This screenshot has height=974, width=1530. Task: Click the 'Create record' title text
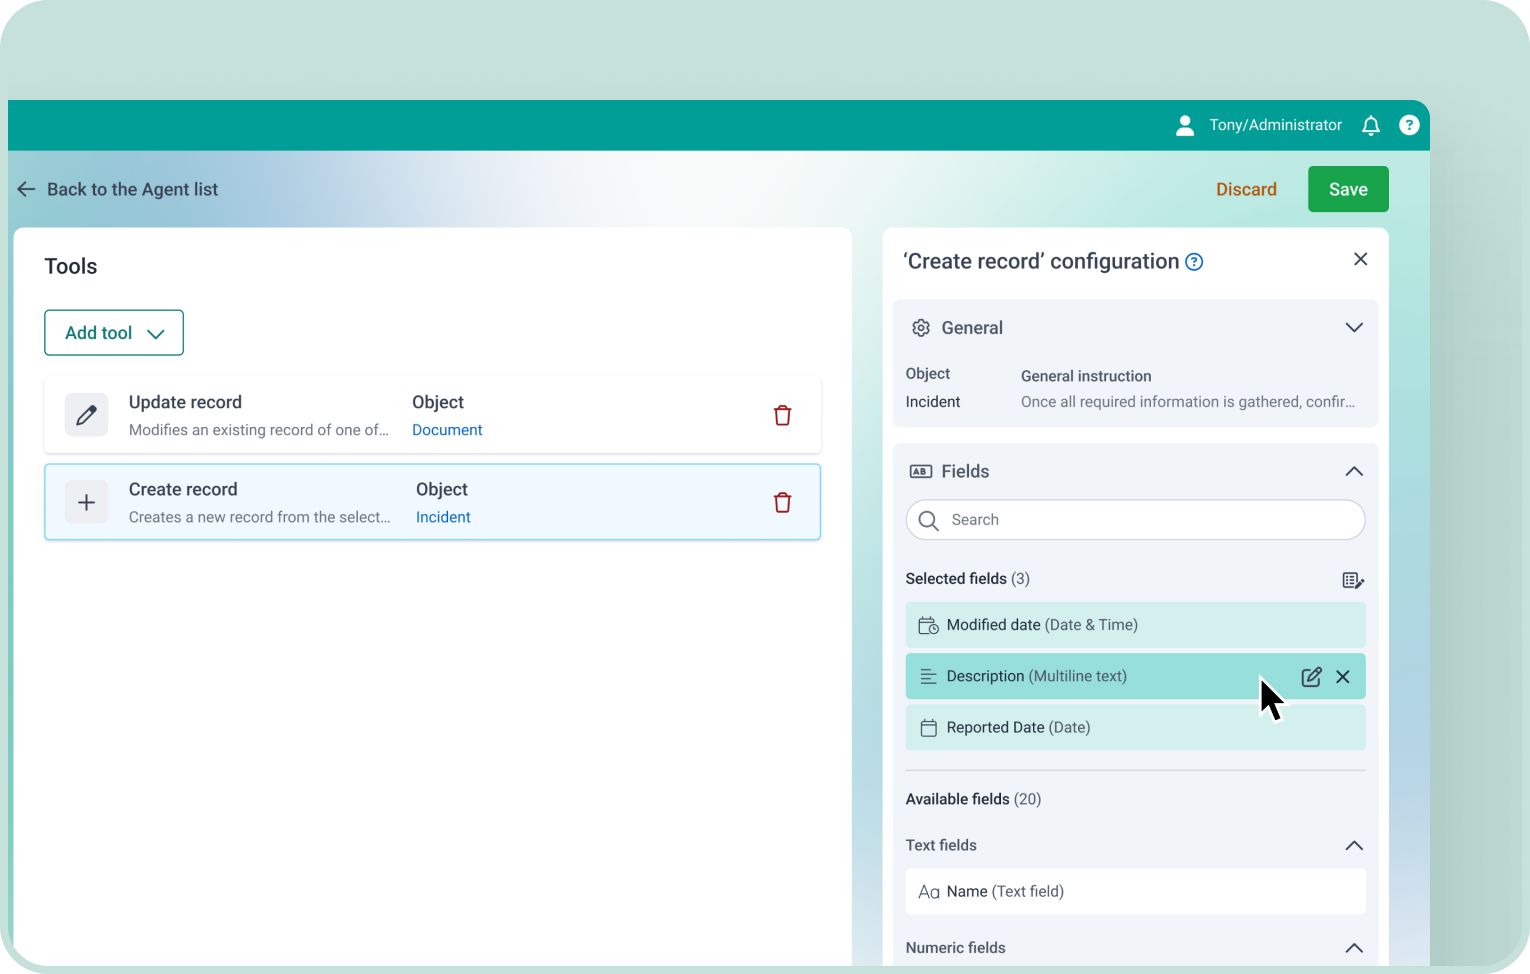click(183, 489)
